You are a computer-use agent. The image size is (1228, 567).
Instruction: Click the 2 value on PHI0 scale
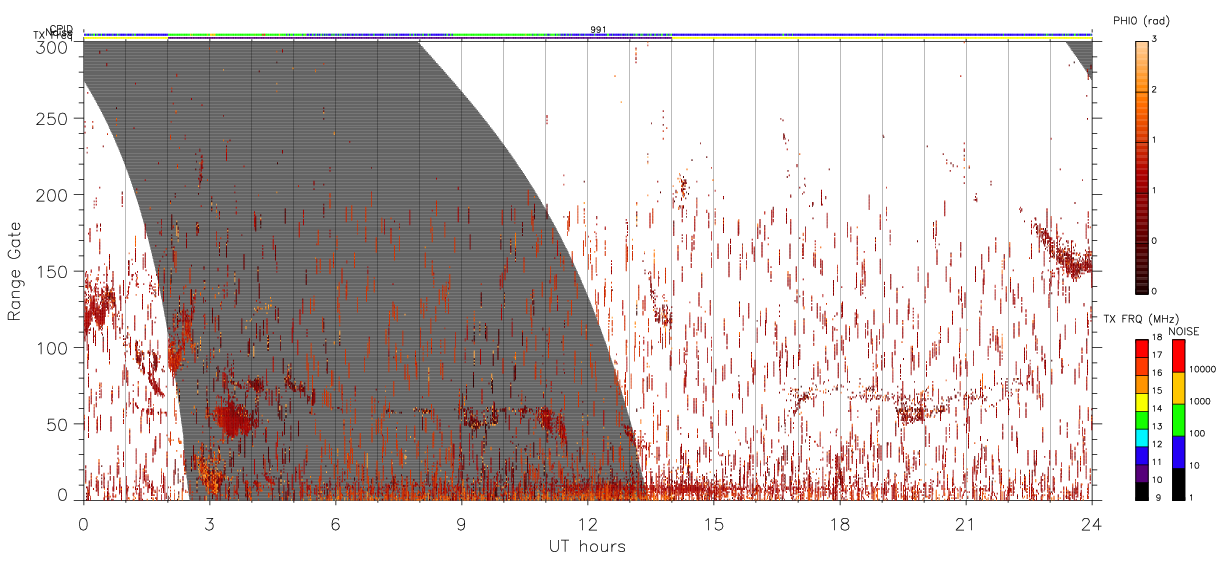1153,89
